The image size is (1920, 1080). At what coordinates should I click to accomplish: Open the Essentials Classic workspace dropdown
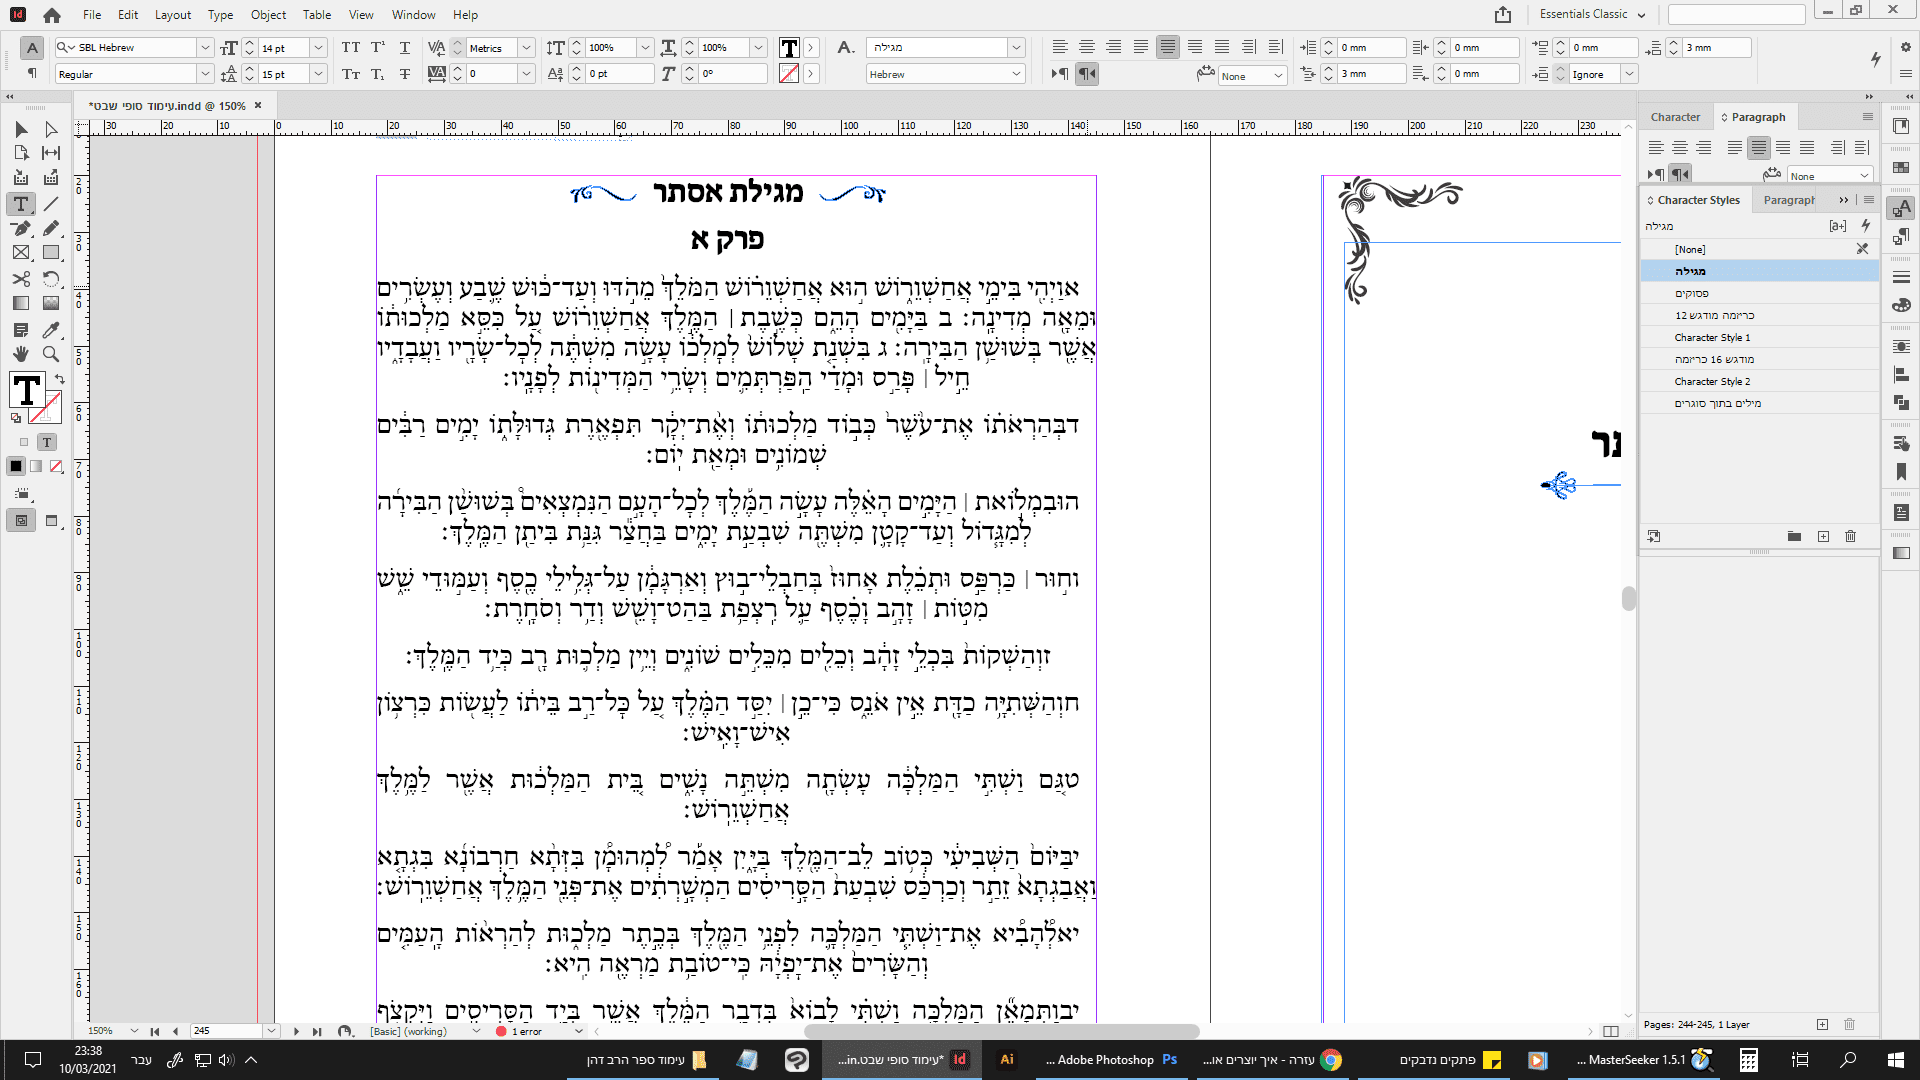point(1594,14)
